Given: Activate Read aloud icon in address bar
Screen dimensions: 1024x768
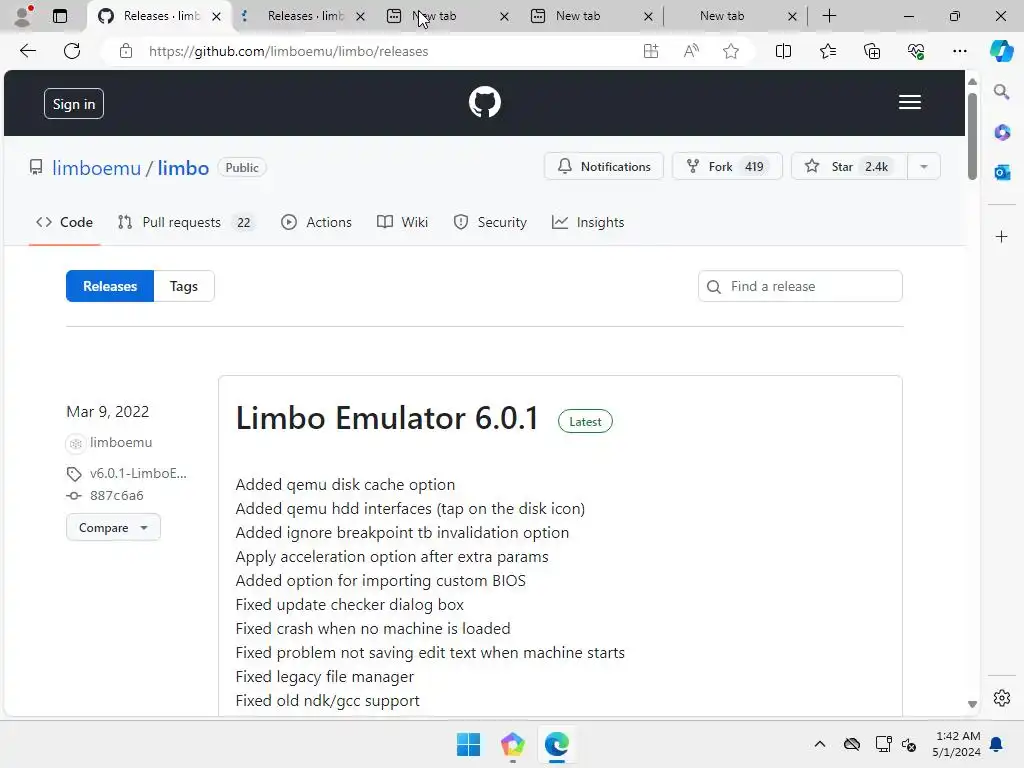Looking at the screenshot, I should point(691,51).
